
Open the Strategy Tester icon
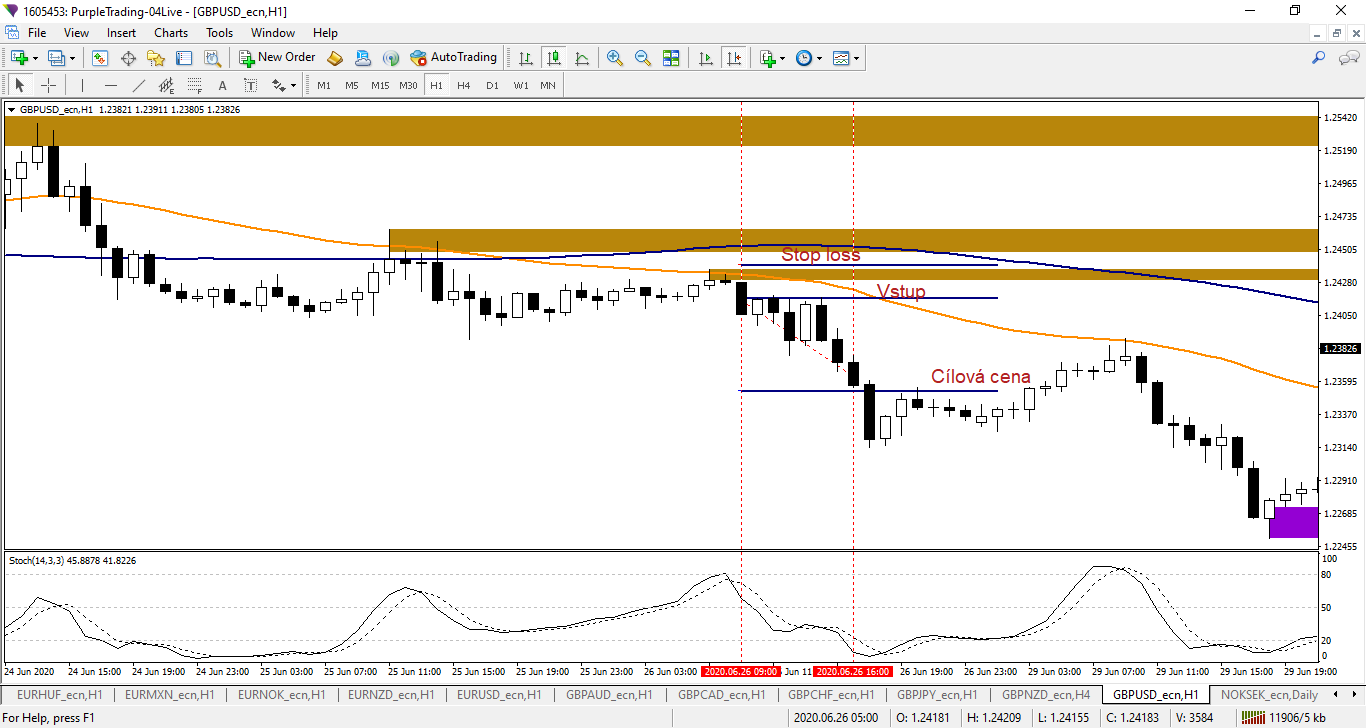212,58
